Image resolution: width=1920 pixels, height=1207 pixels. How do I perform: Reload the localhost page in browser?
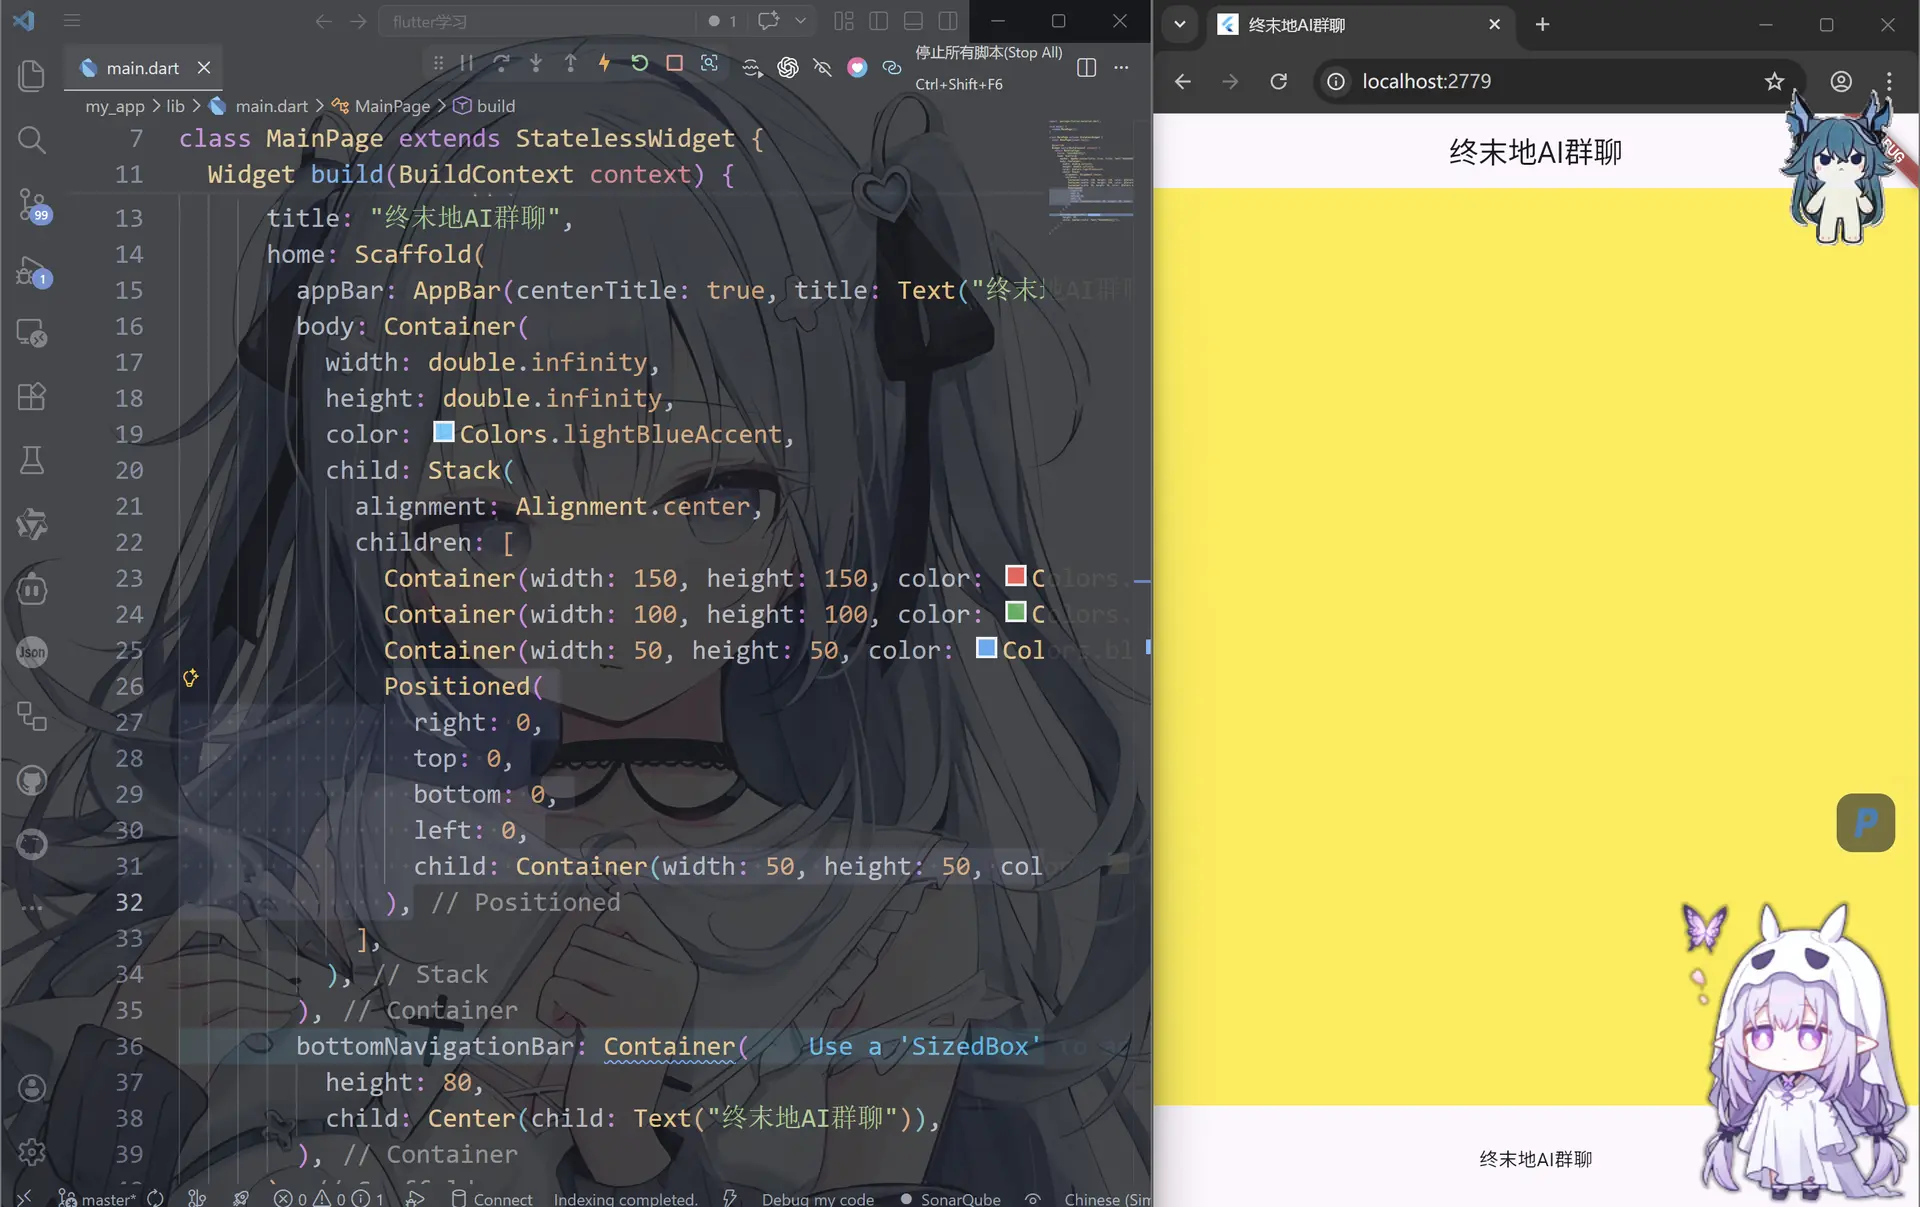click(x=1279, y=81)
